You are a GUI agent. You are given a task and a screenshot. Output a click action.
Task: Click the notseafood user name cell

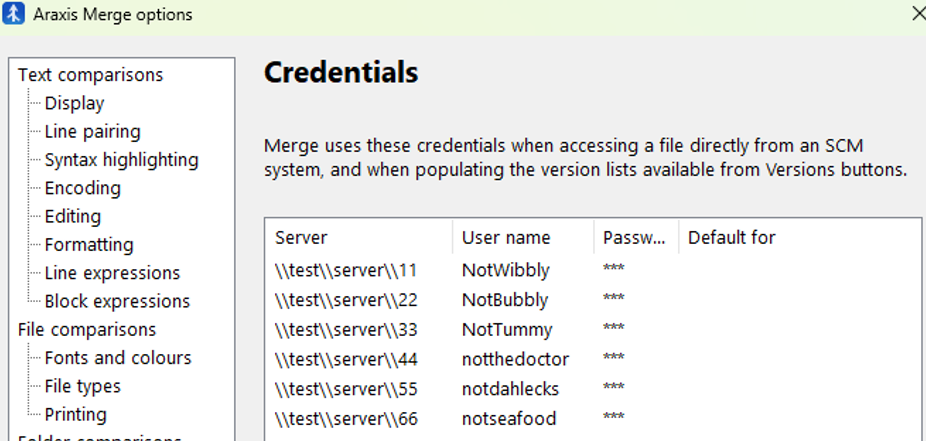509,419
